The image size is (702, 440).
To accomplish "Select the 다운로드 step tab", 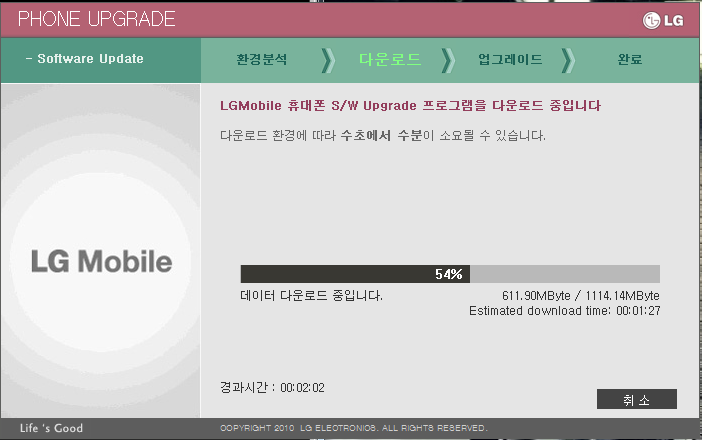I will [390, 59].
